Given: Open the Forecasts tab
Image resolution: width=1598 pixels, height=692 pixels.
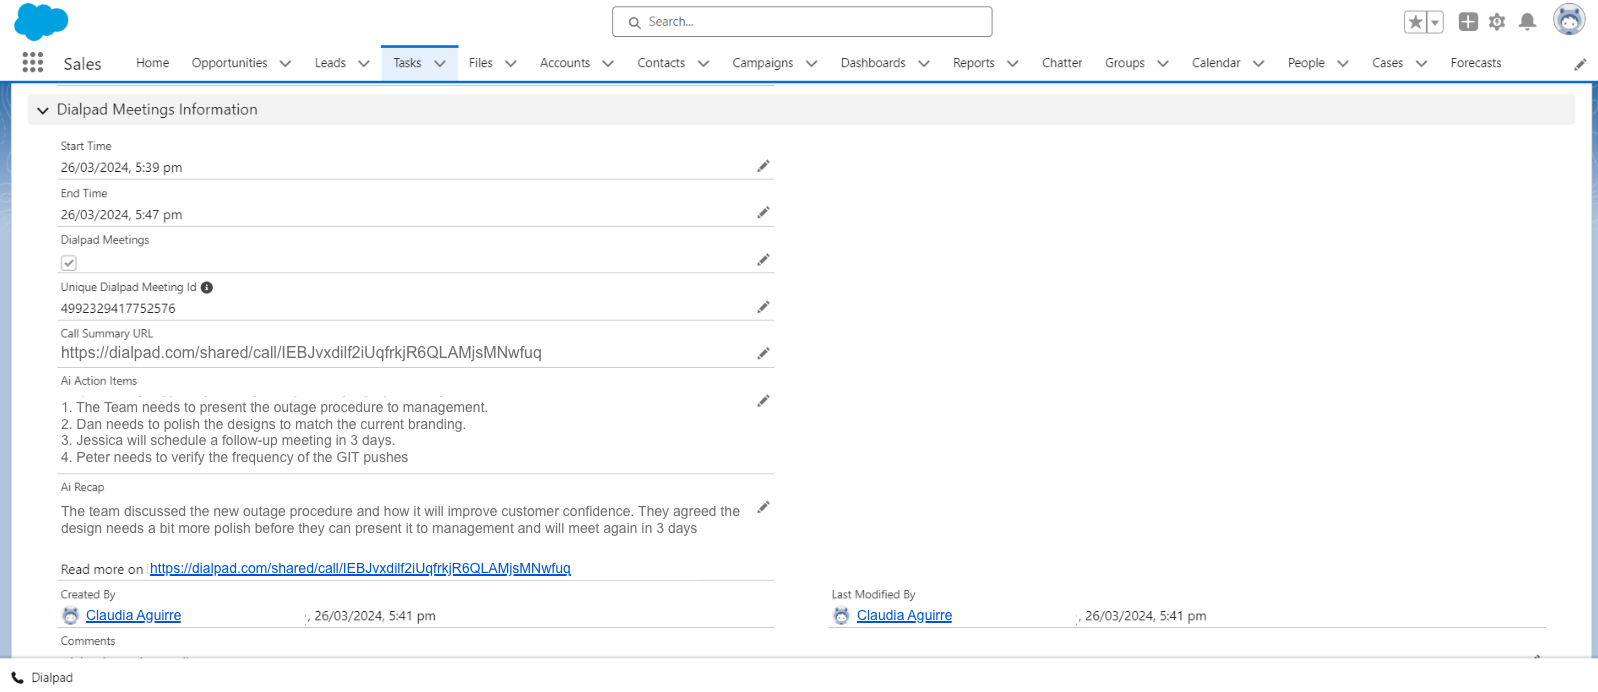Looking at the screenshot, I should pyautogui.click(x=1476, y=63).
